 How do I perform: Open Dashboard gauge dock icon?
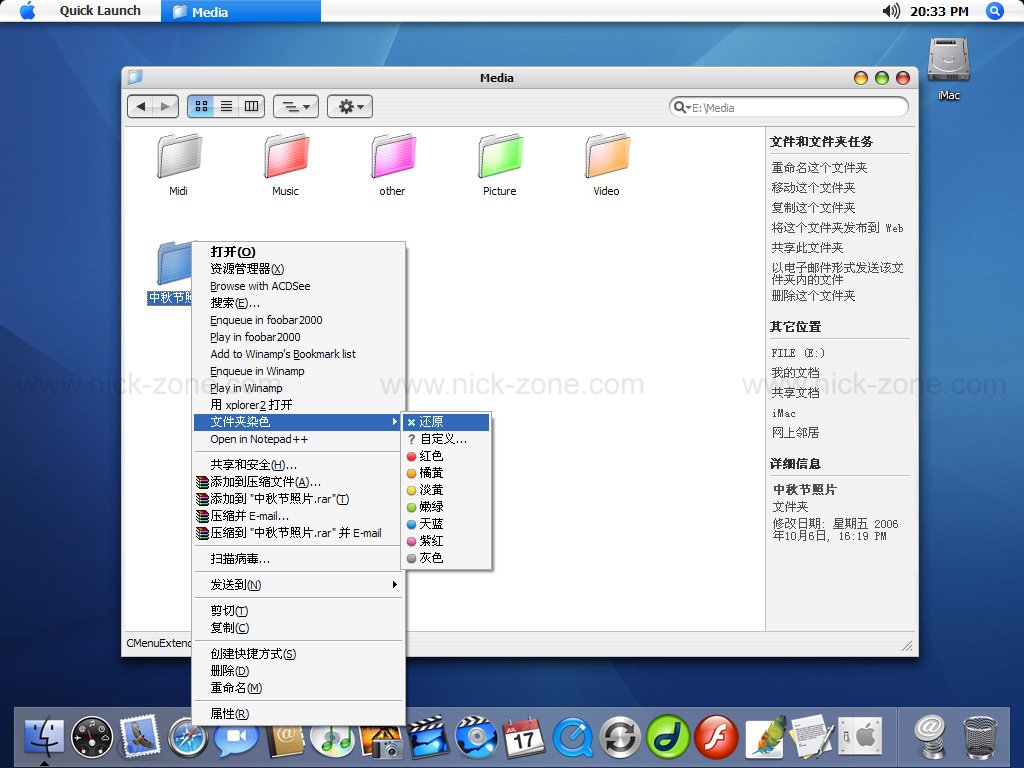click(x=91, y=737)
